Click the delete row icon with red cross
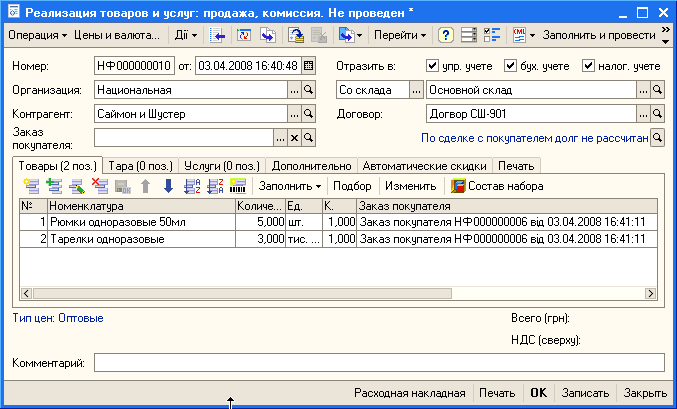The width and height of the screenshot is (677, 409). (99, 186)
